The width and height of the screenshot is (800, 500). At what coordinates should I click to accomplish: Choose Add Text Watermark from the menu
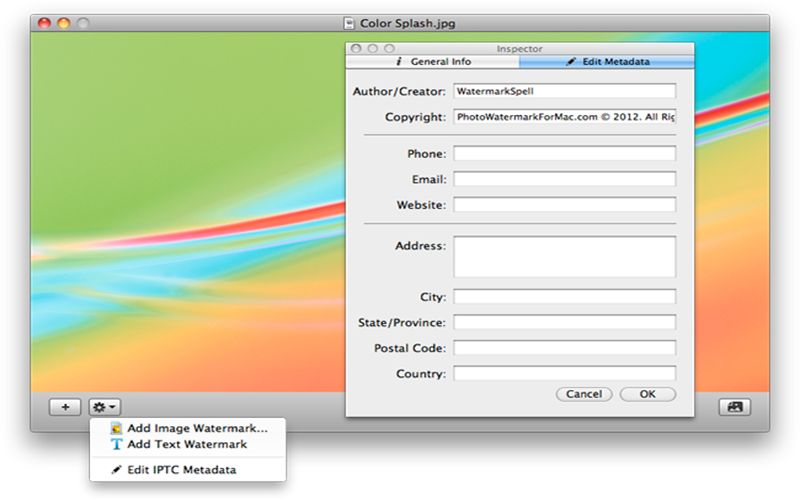188,444
